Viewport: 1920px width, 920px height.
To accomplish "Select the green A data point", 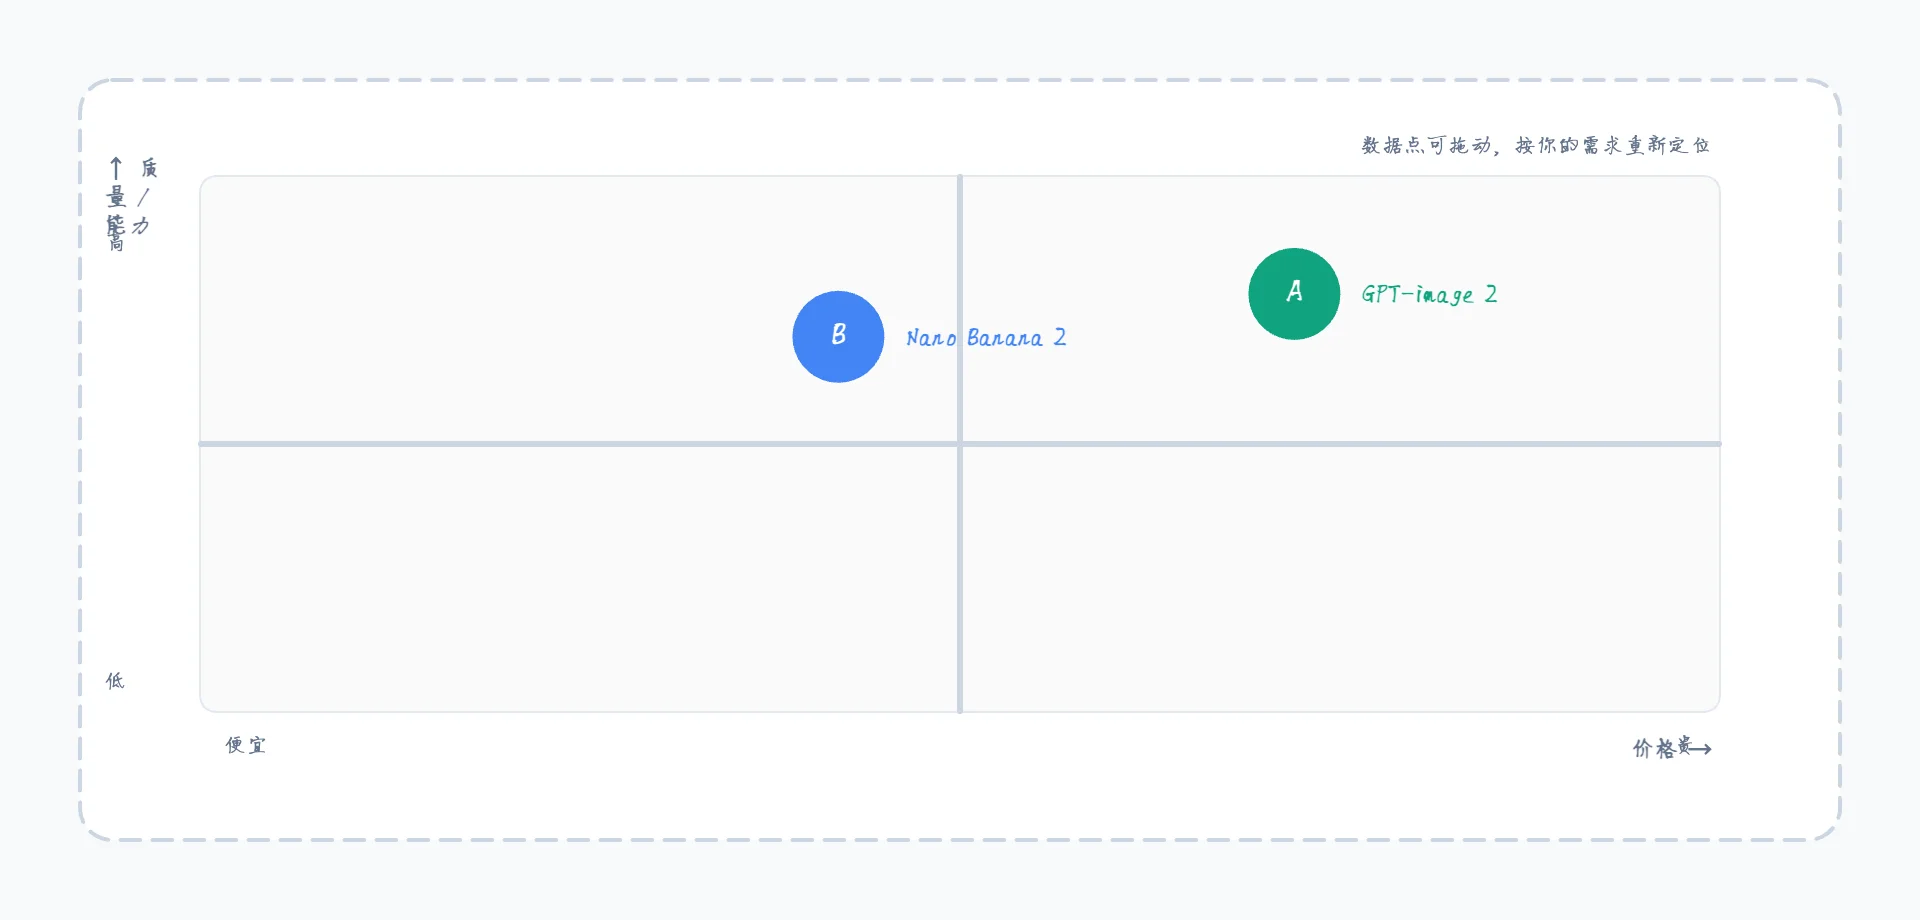I will point(1294,294).
